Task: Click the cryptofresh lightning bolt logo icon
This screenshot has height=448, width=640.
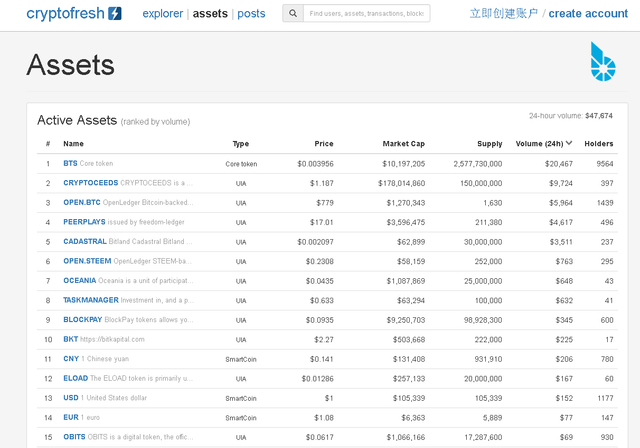Action: (x=115, y=13)
